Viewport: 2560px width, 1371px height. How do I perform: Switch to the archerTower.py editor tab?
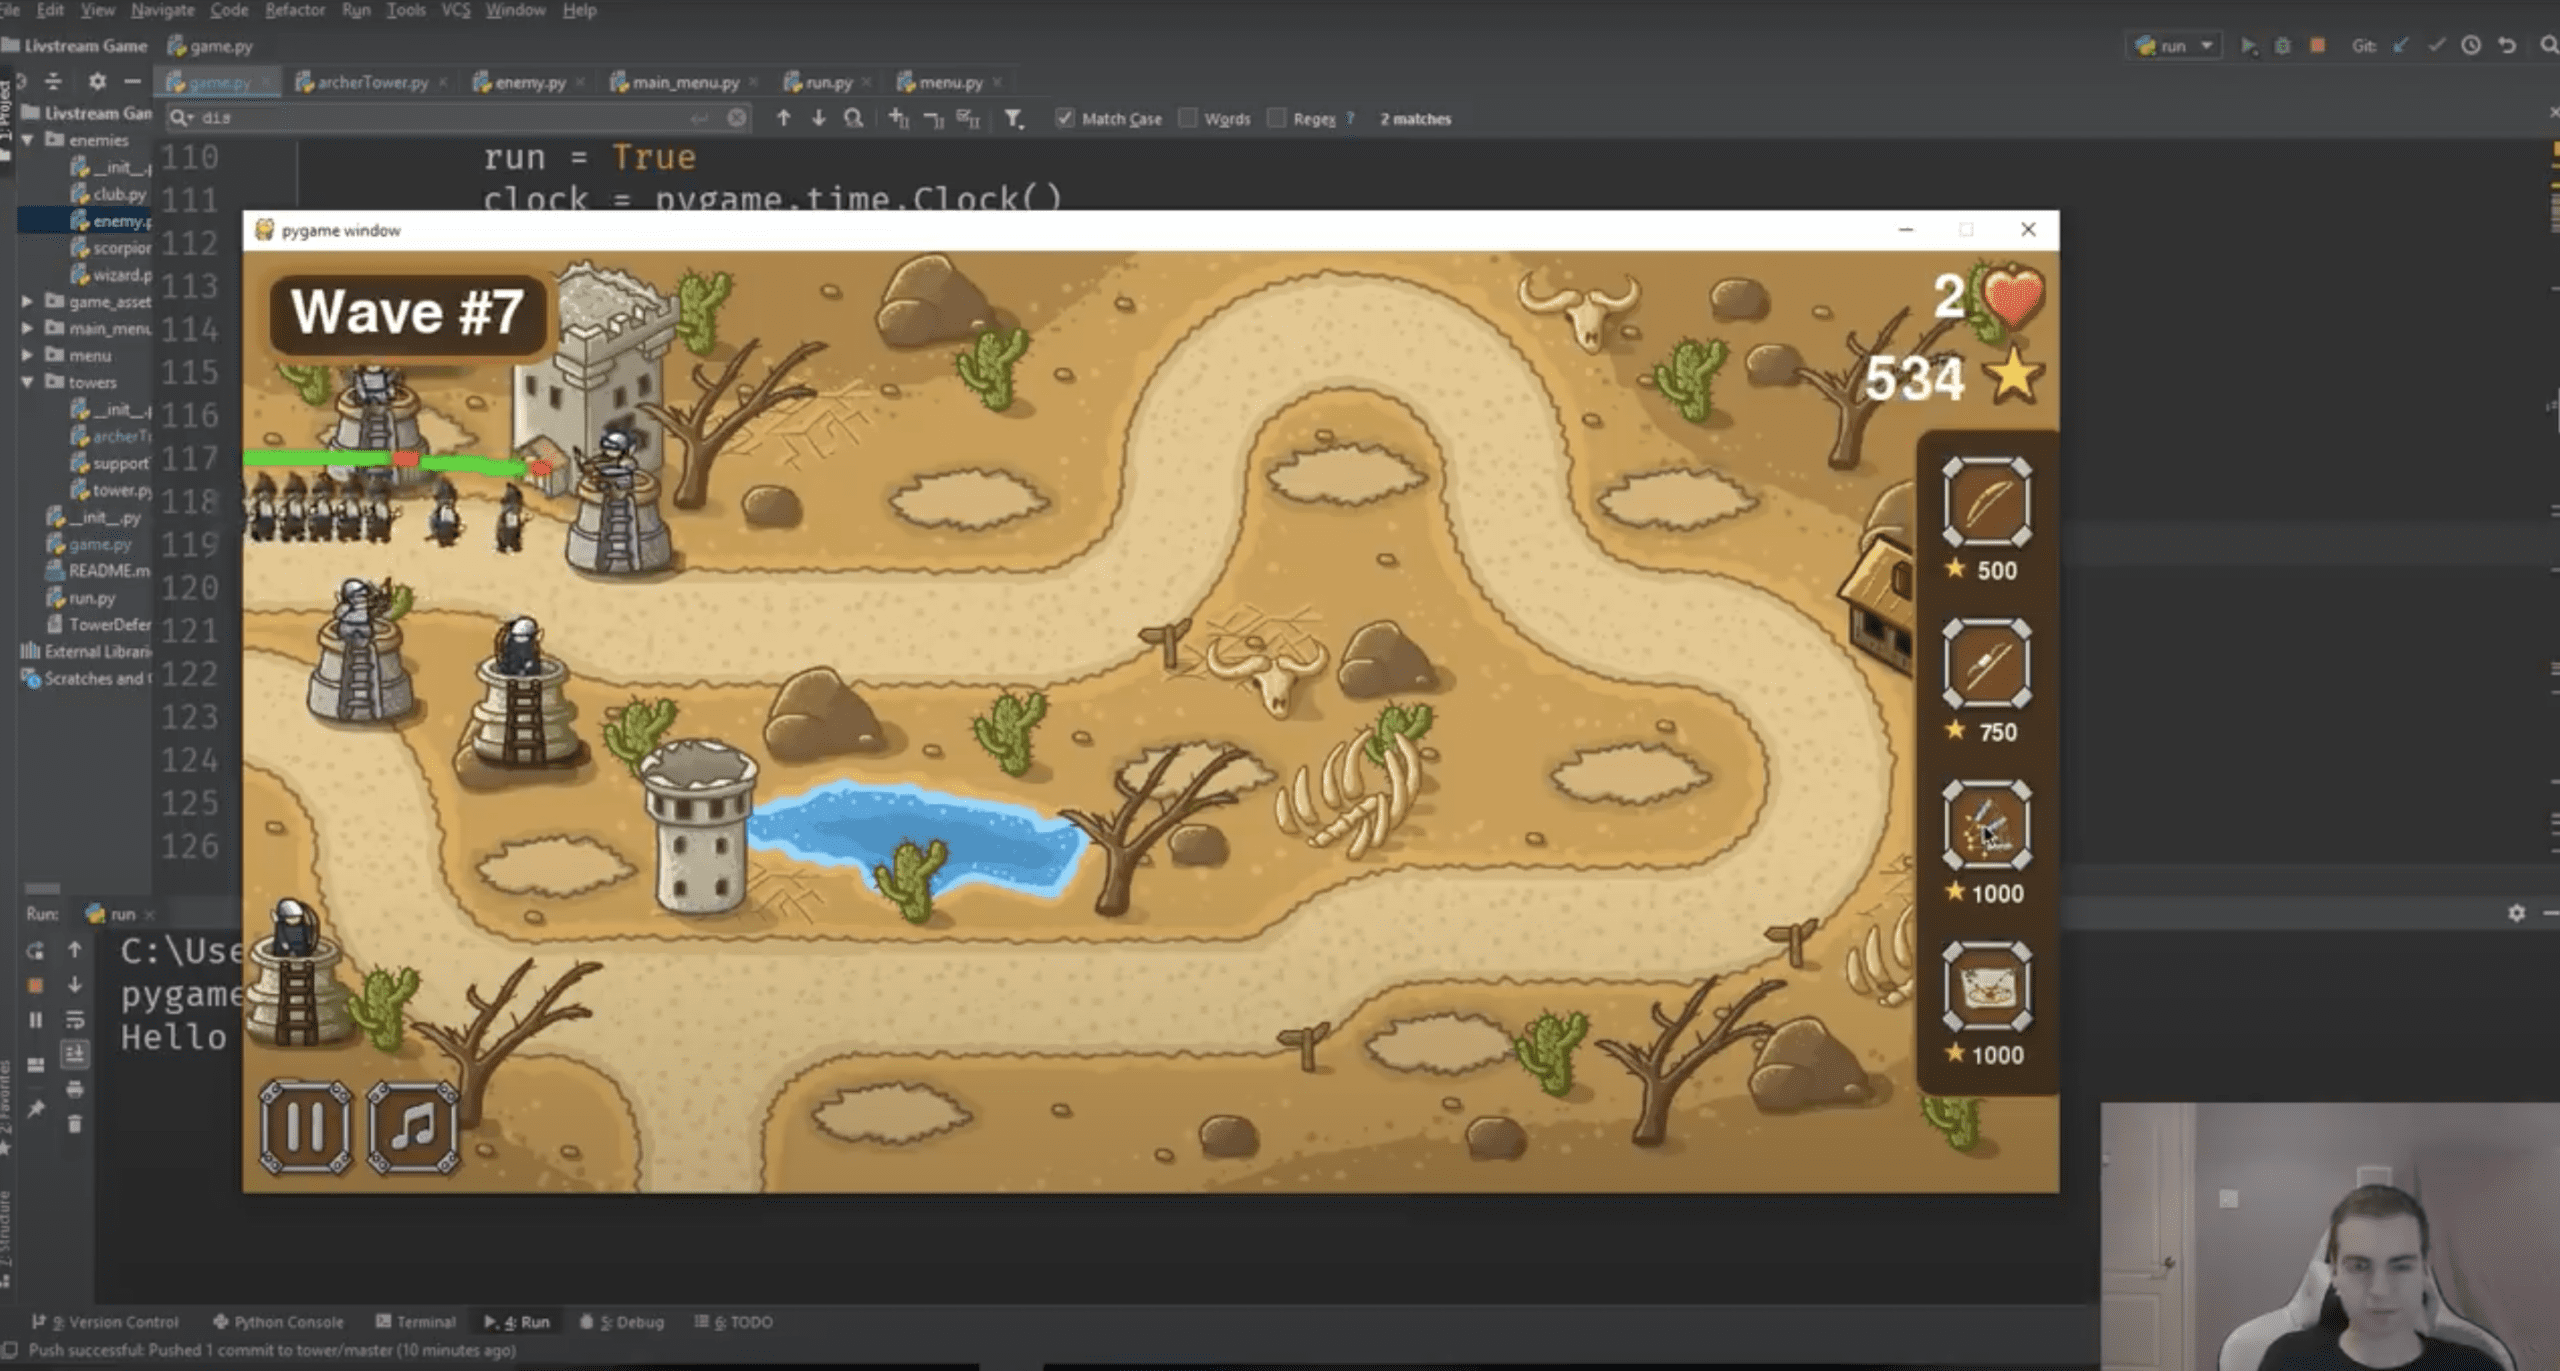coord(371,82)
